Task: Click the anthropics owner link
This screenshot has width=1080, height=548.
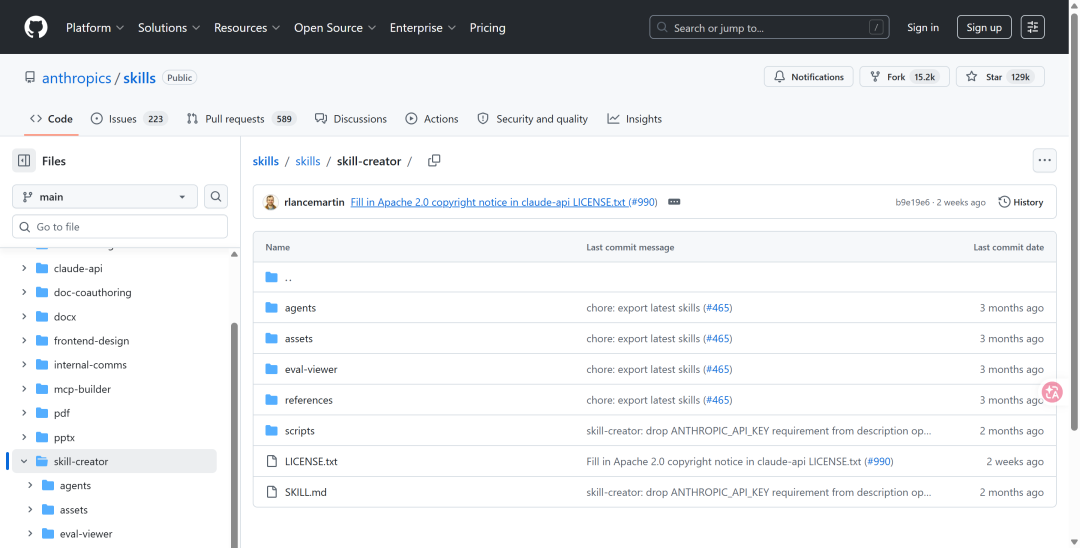Action: (x=76, y=78)
